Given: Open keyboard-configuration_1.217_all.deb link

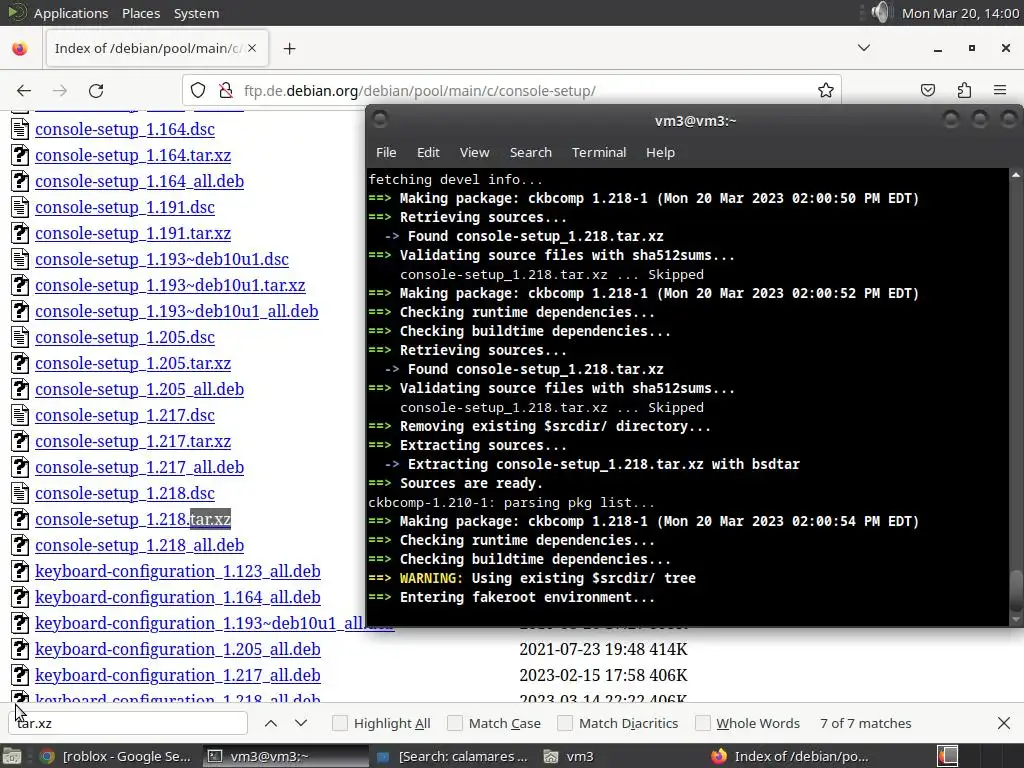Looking at the screenshot, I should point(178,675).
